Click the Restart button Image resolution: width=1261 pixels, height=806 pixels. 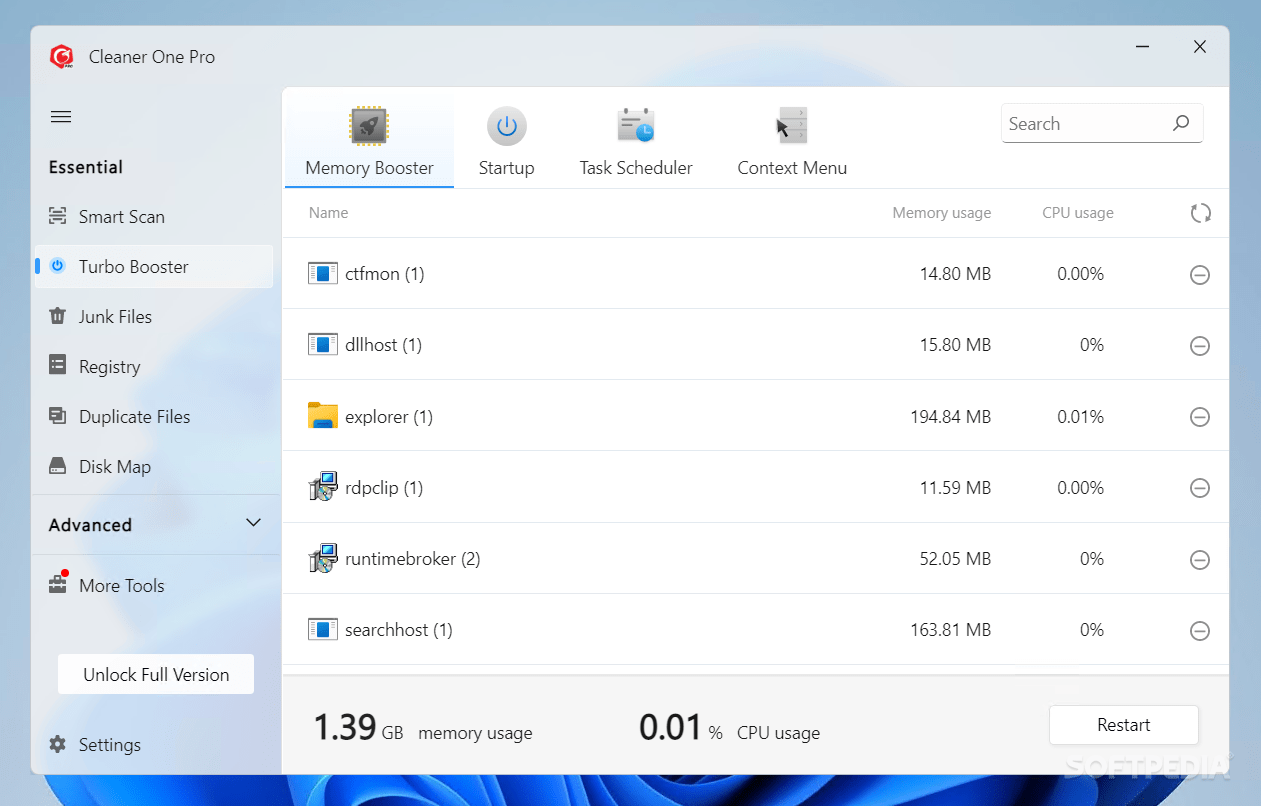pyautogui.click(x=1124, y=725)
